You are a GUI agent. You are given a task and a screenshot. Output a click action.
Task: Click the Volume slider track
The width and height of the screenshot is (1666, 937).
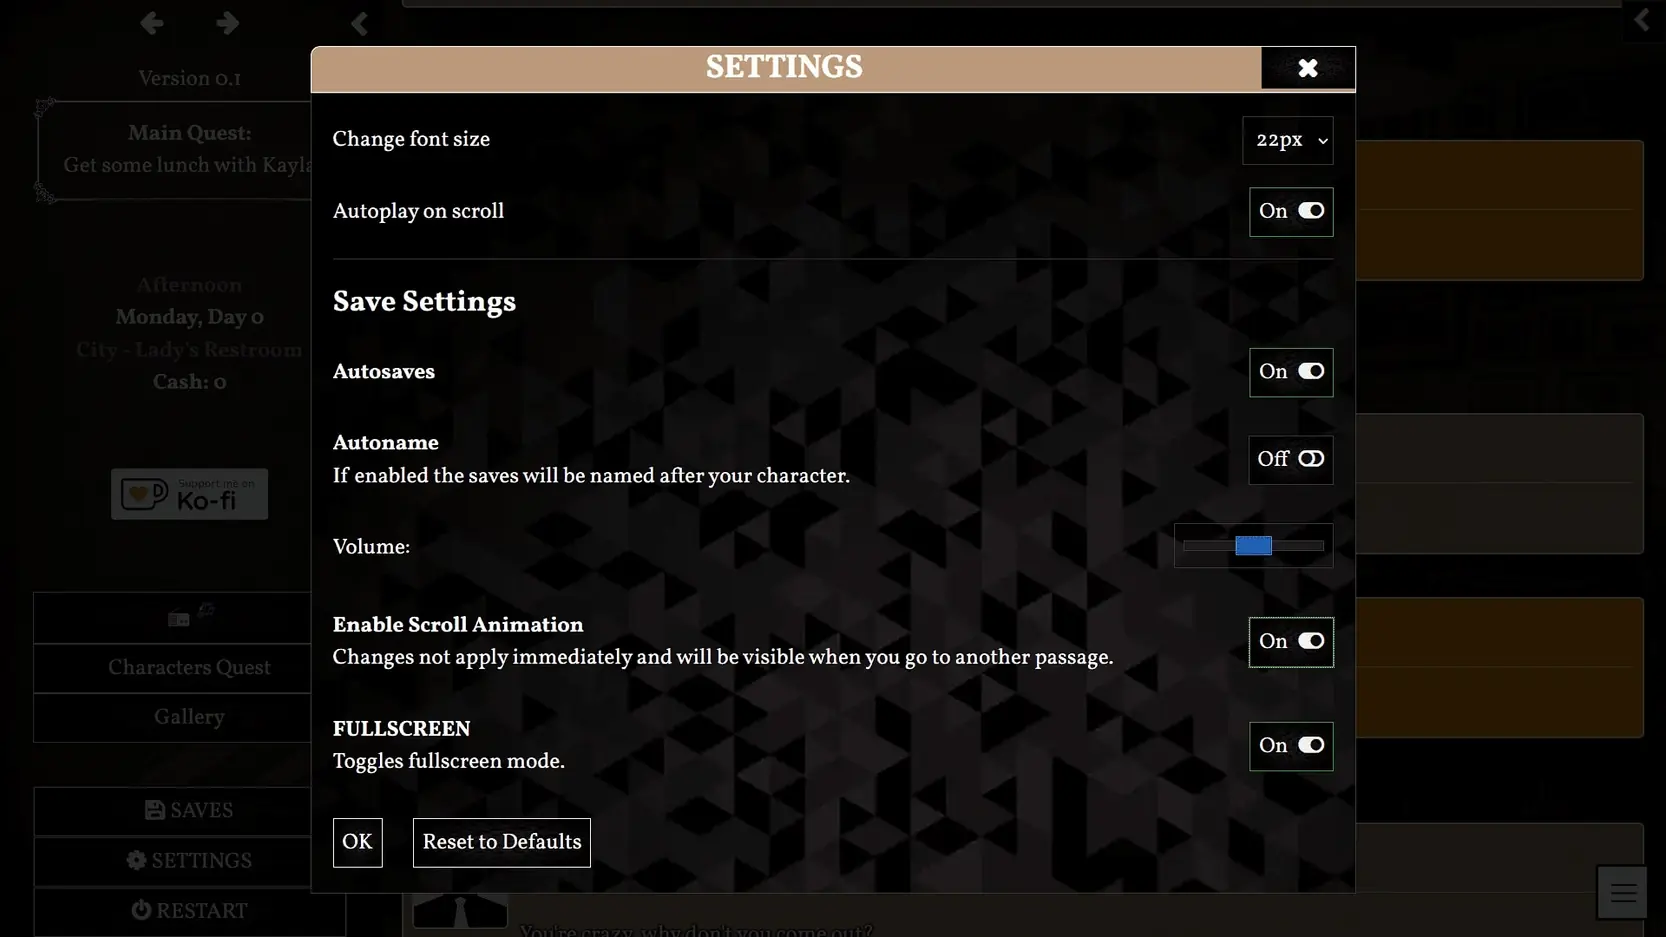(x=1253, y=546)
